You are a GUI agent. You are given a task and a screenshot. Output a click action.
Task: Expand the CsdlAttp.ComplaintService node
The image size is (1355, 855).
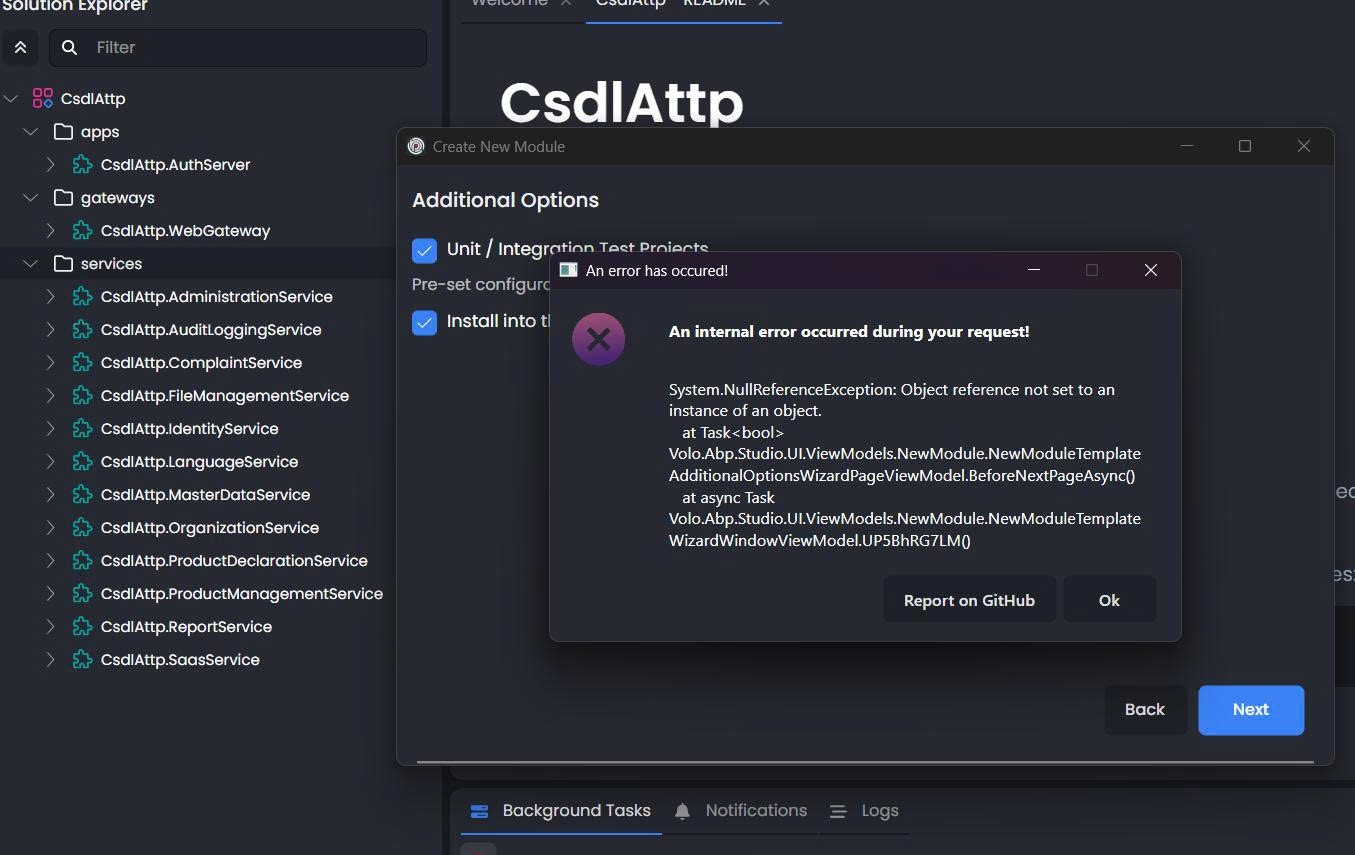pos(50,362)
